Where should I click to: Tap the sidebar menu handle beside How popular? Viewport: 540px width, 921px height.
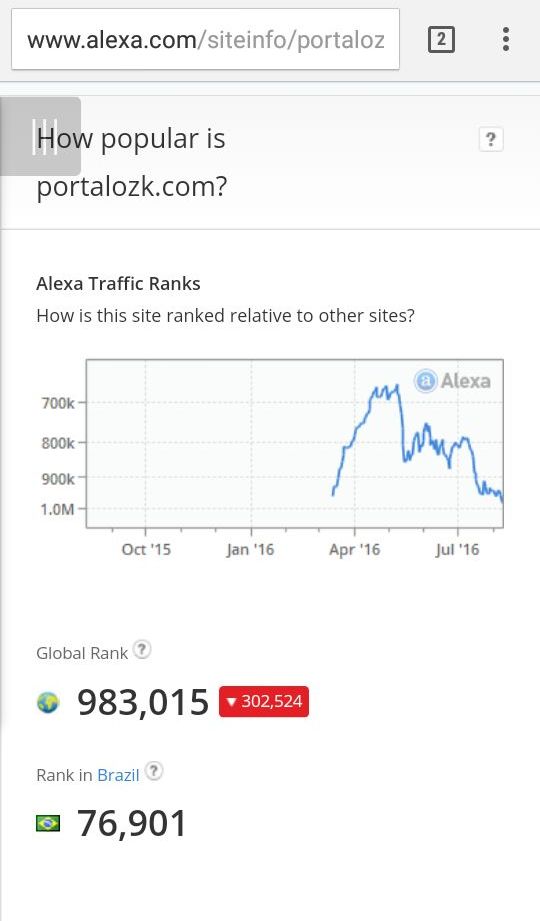[41, 136]
